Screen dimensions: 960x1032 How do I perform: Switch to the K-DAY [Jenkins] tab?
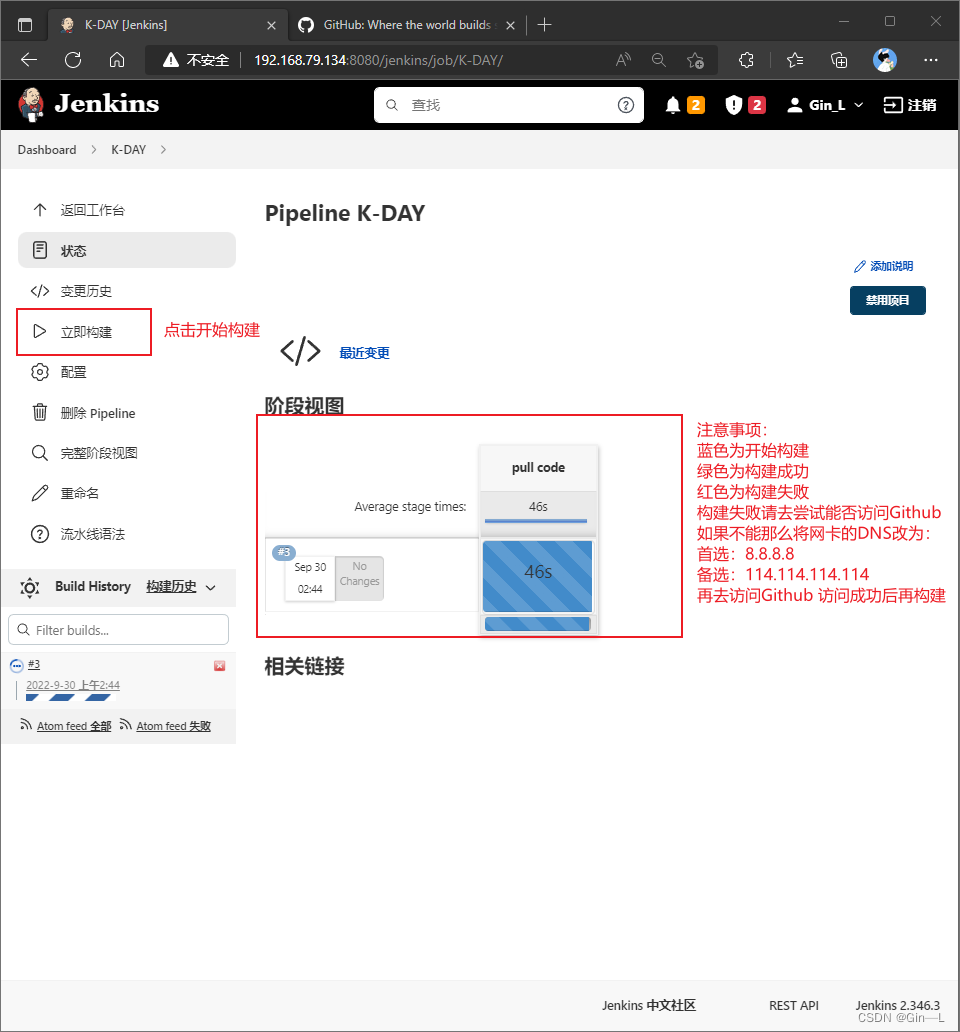click(168, 25)
